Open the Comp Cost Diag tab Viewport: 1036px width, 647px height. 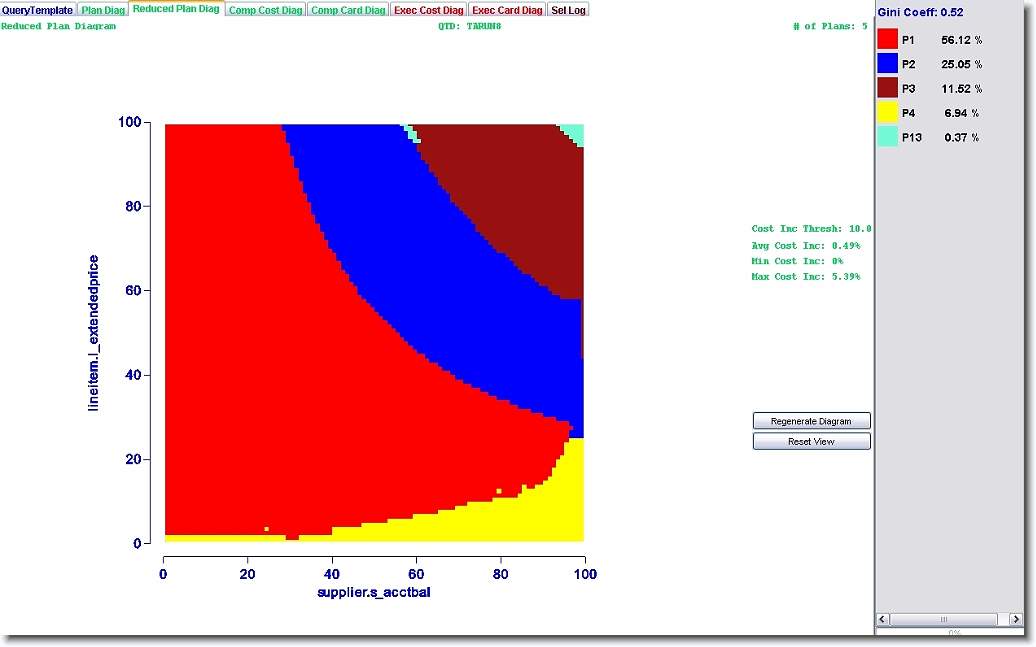point(265,10)
